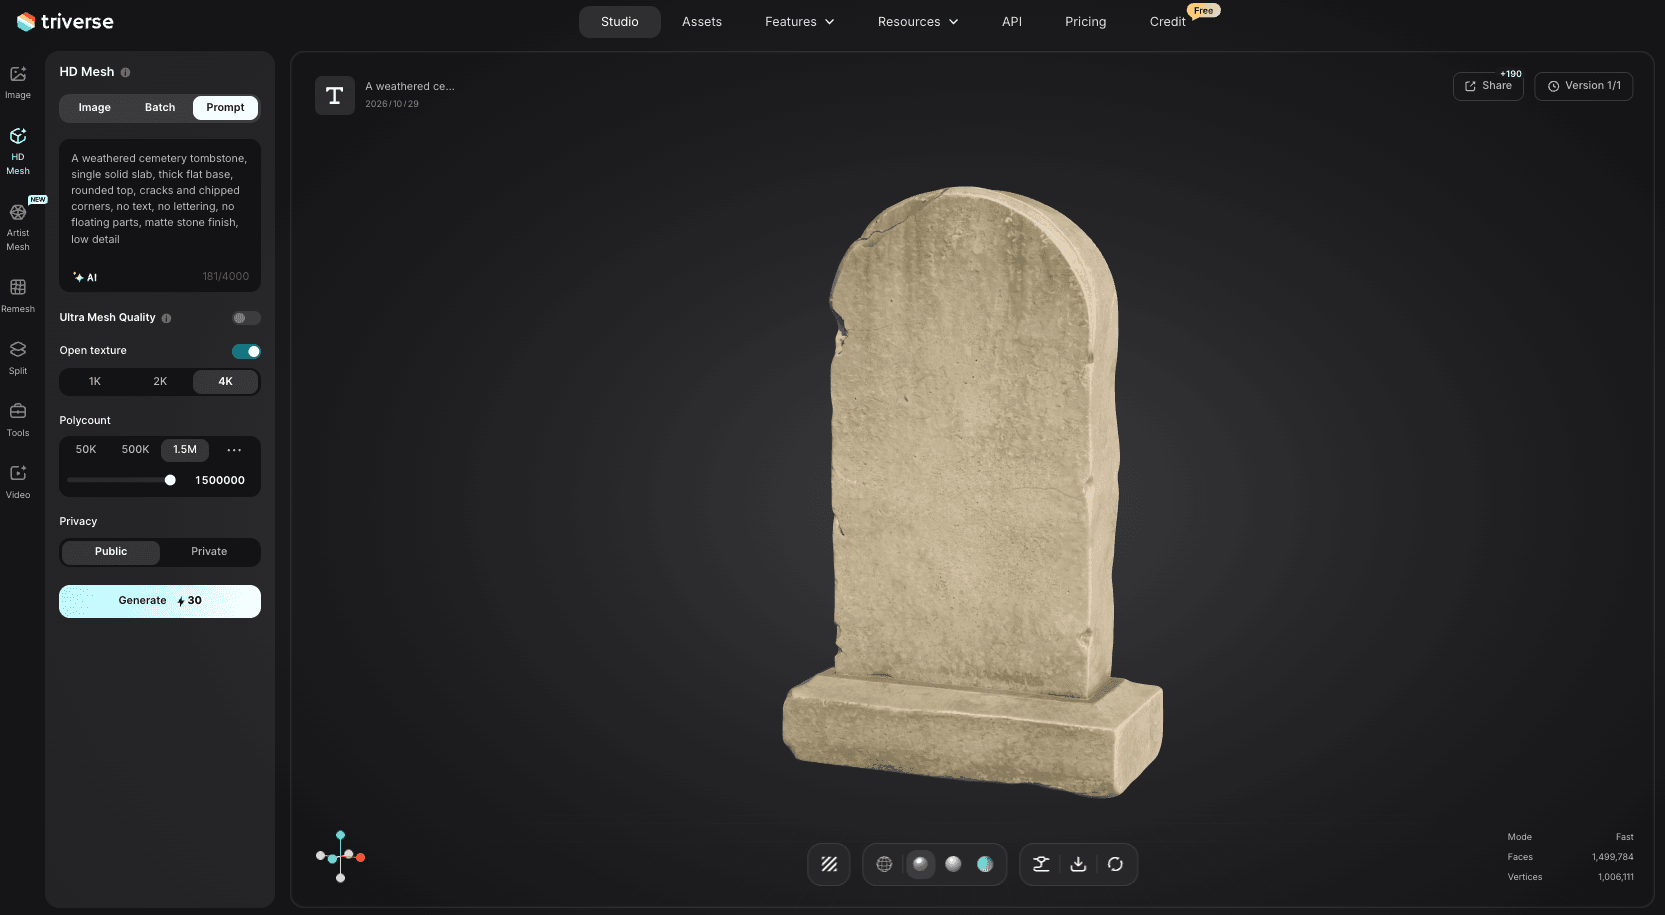Open the Version 1/1 selector
This screenshot has height=915, width=1665.
[1584, 86]
